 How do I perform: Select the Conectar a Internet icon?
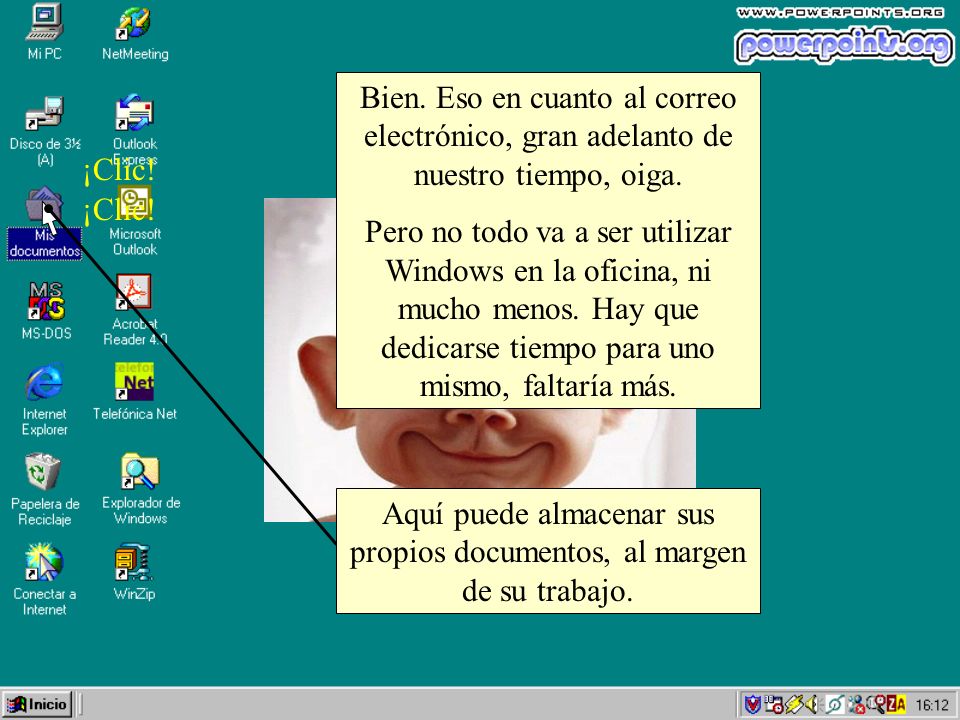pyautogui.click(x=43, y=562)
